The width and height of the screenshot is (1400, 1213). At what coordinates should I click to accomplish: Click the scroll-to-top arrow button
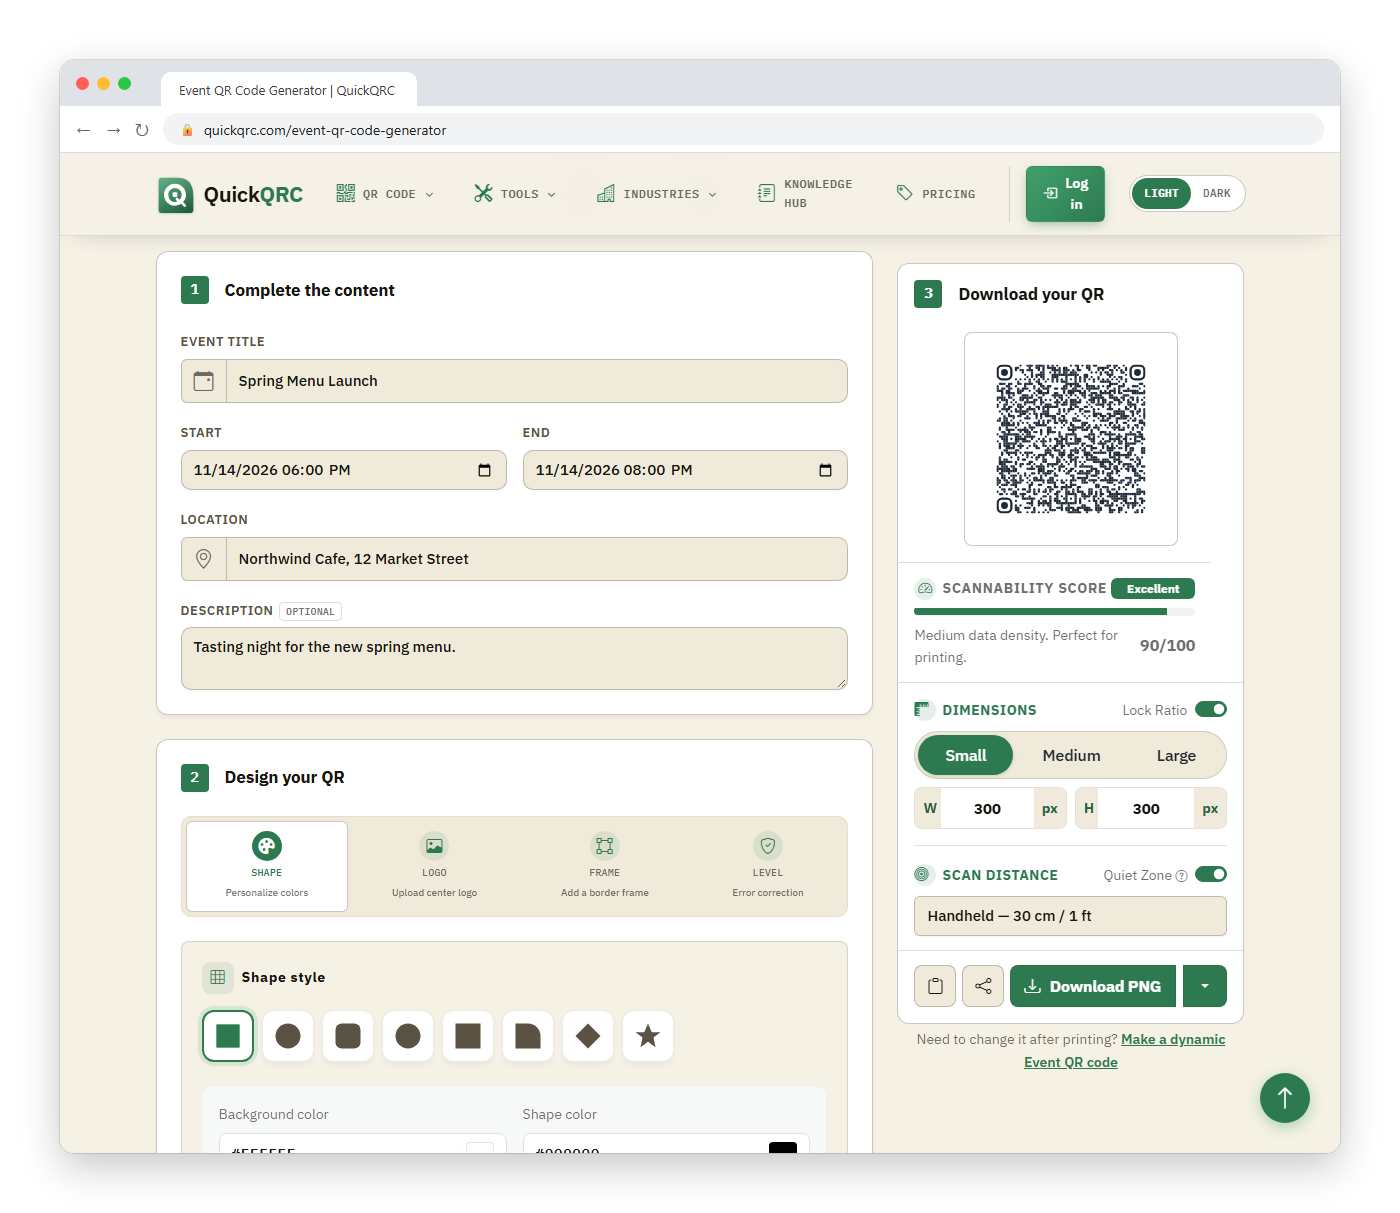[x=1285, y=1098]
